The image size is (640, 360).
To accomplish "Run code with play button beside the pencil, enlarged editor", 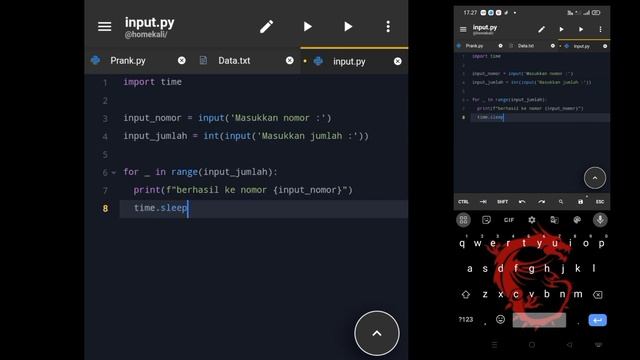I will pyautogui.click(x=307, y=27).
